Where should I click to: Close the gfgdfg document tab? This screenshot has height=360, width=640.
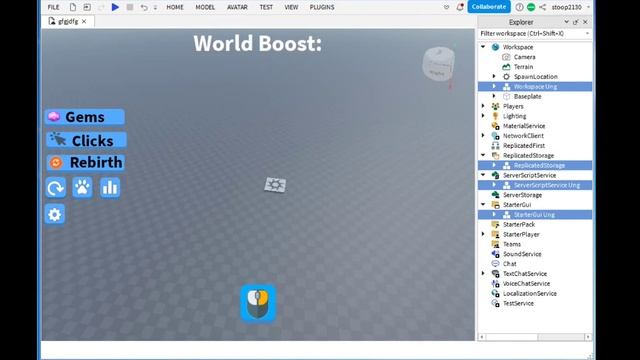(x=84, y=21)
